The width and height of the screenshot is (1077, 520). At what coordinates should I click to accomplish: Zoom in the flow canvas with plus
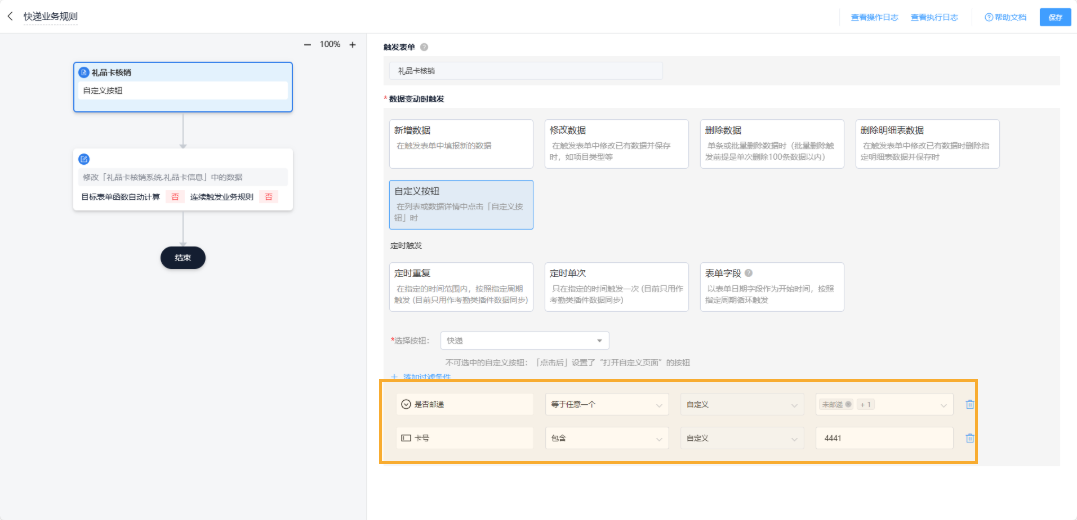click(x=352, y=45)
